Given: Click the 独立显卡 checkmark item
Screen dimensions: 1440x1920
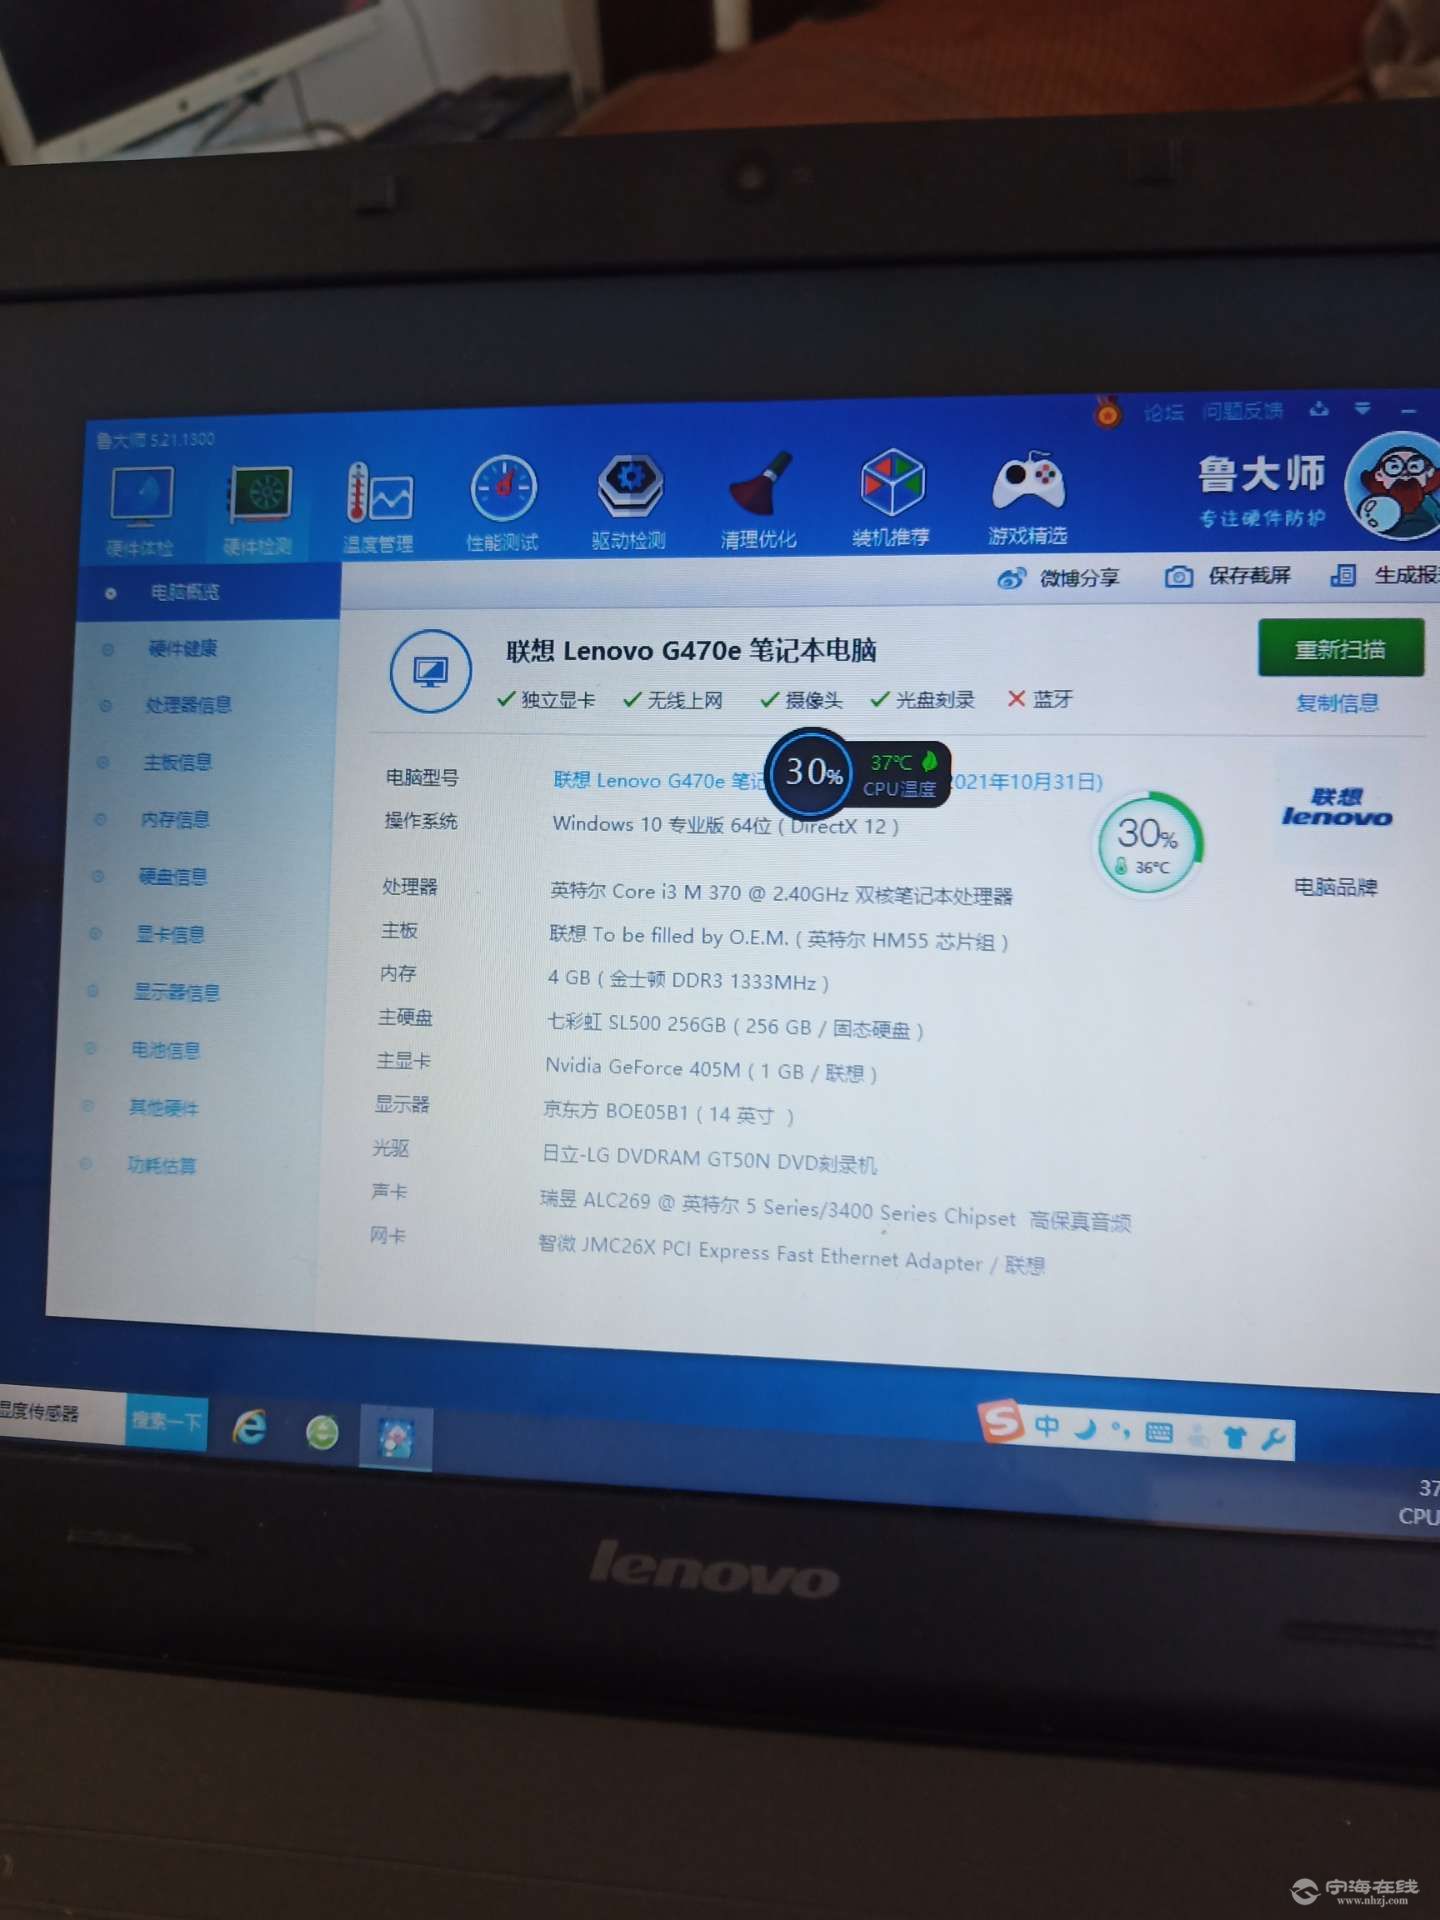Looking at the screenshot, I should coord(546,700).
